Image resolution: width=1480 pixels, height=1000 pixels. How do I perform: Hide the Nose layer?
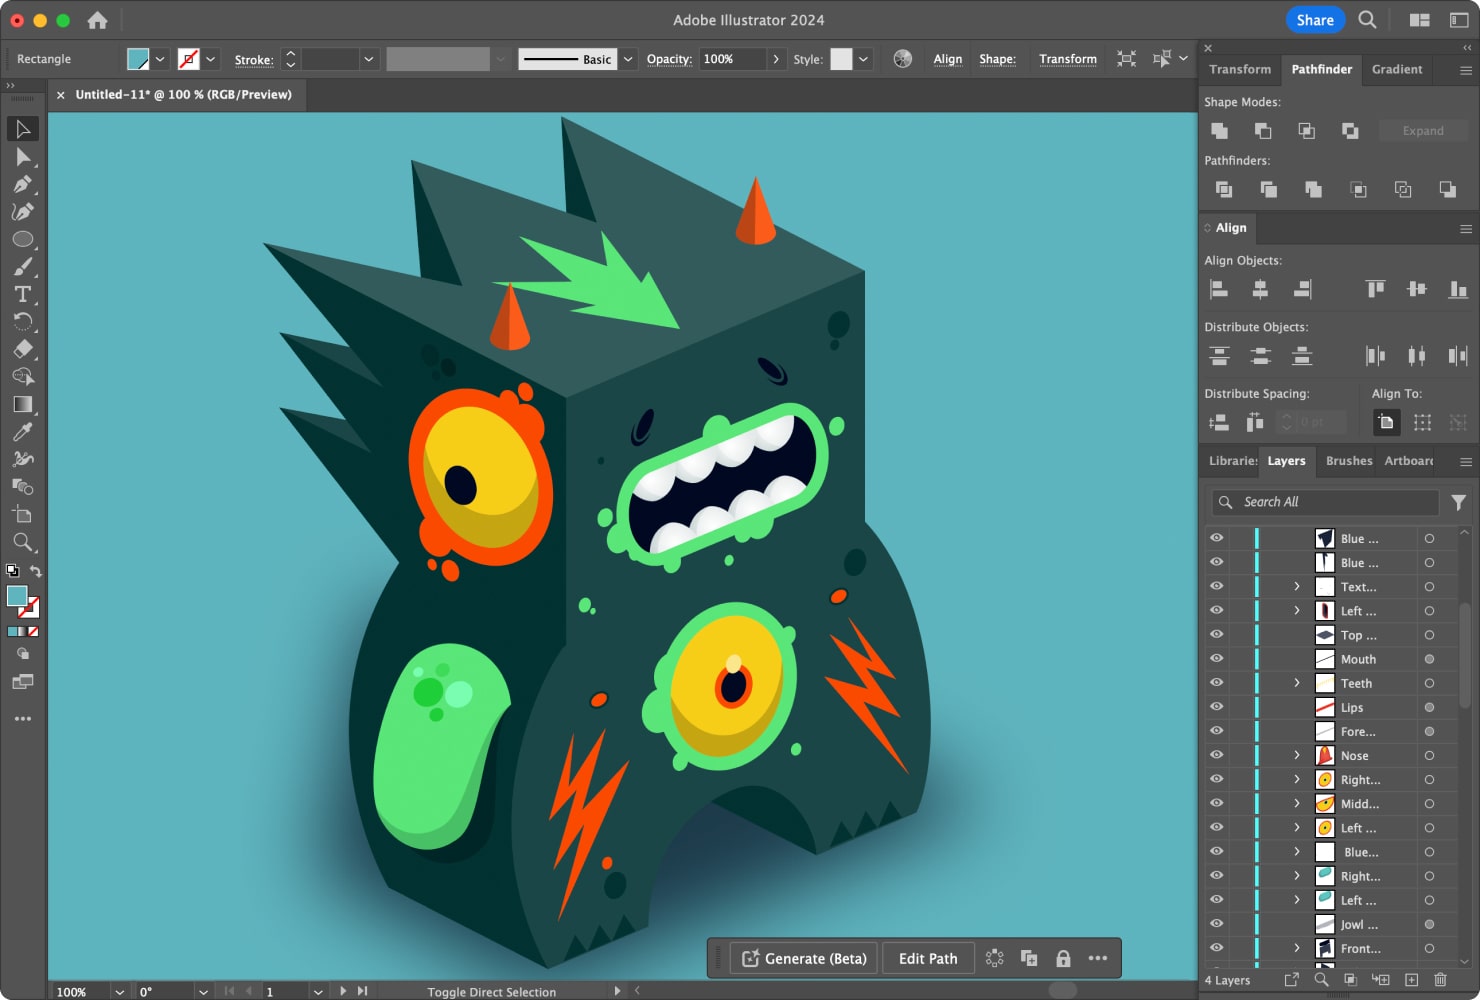pyautogui.click(x=1217, y=755)
